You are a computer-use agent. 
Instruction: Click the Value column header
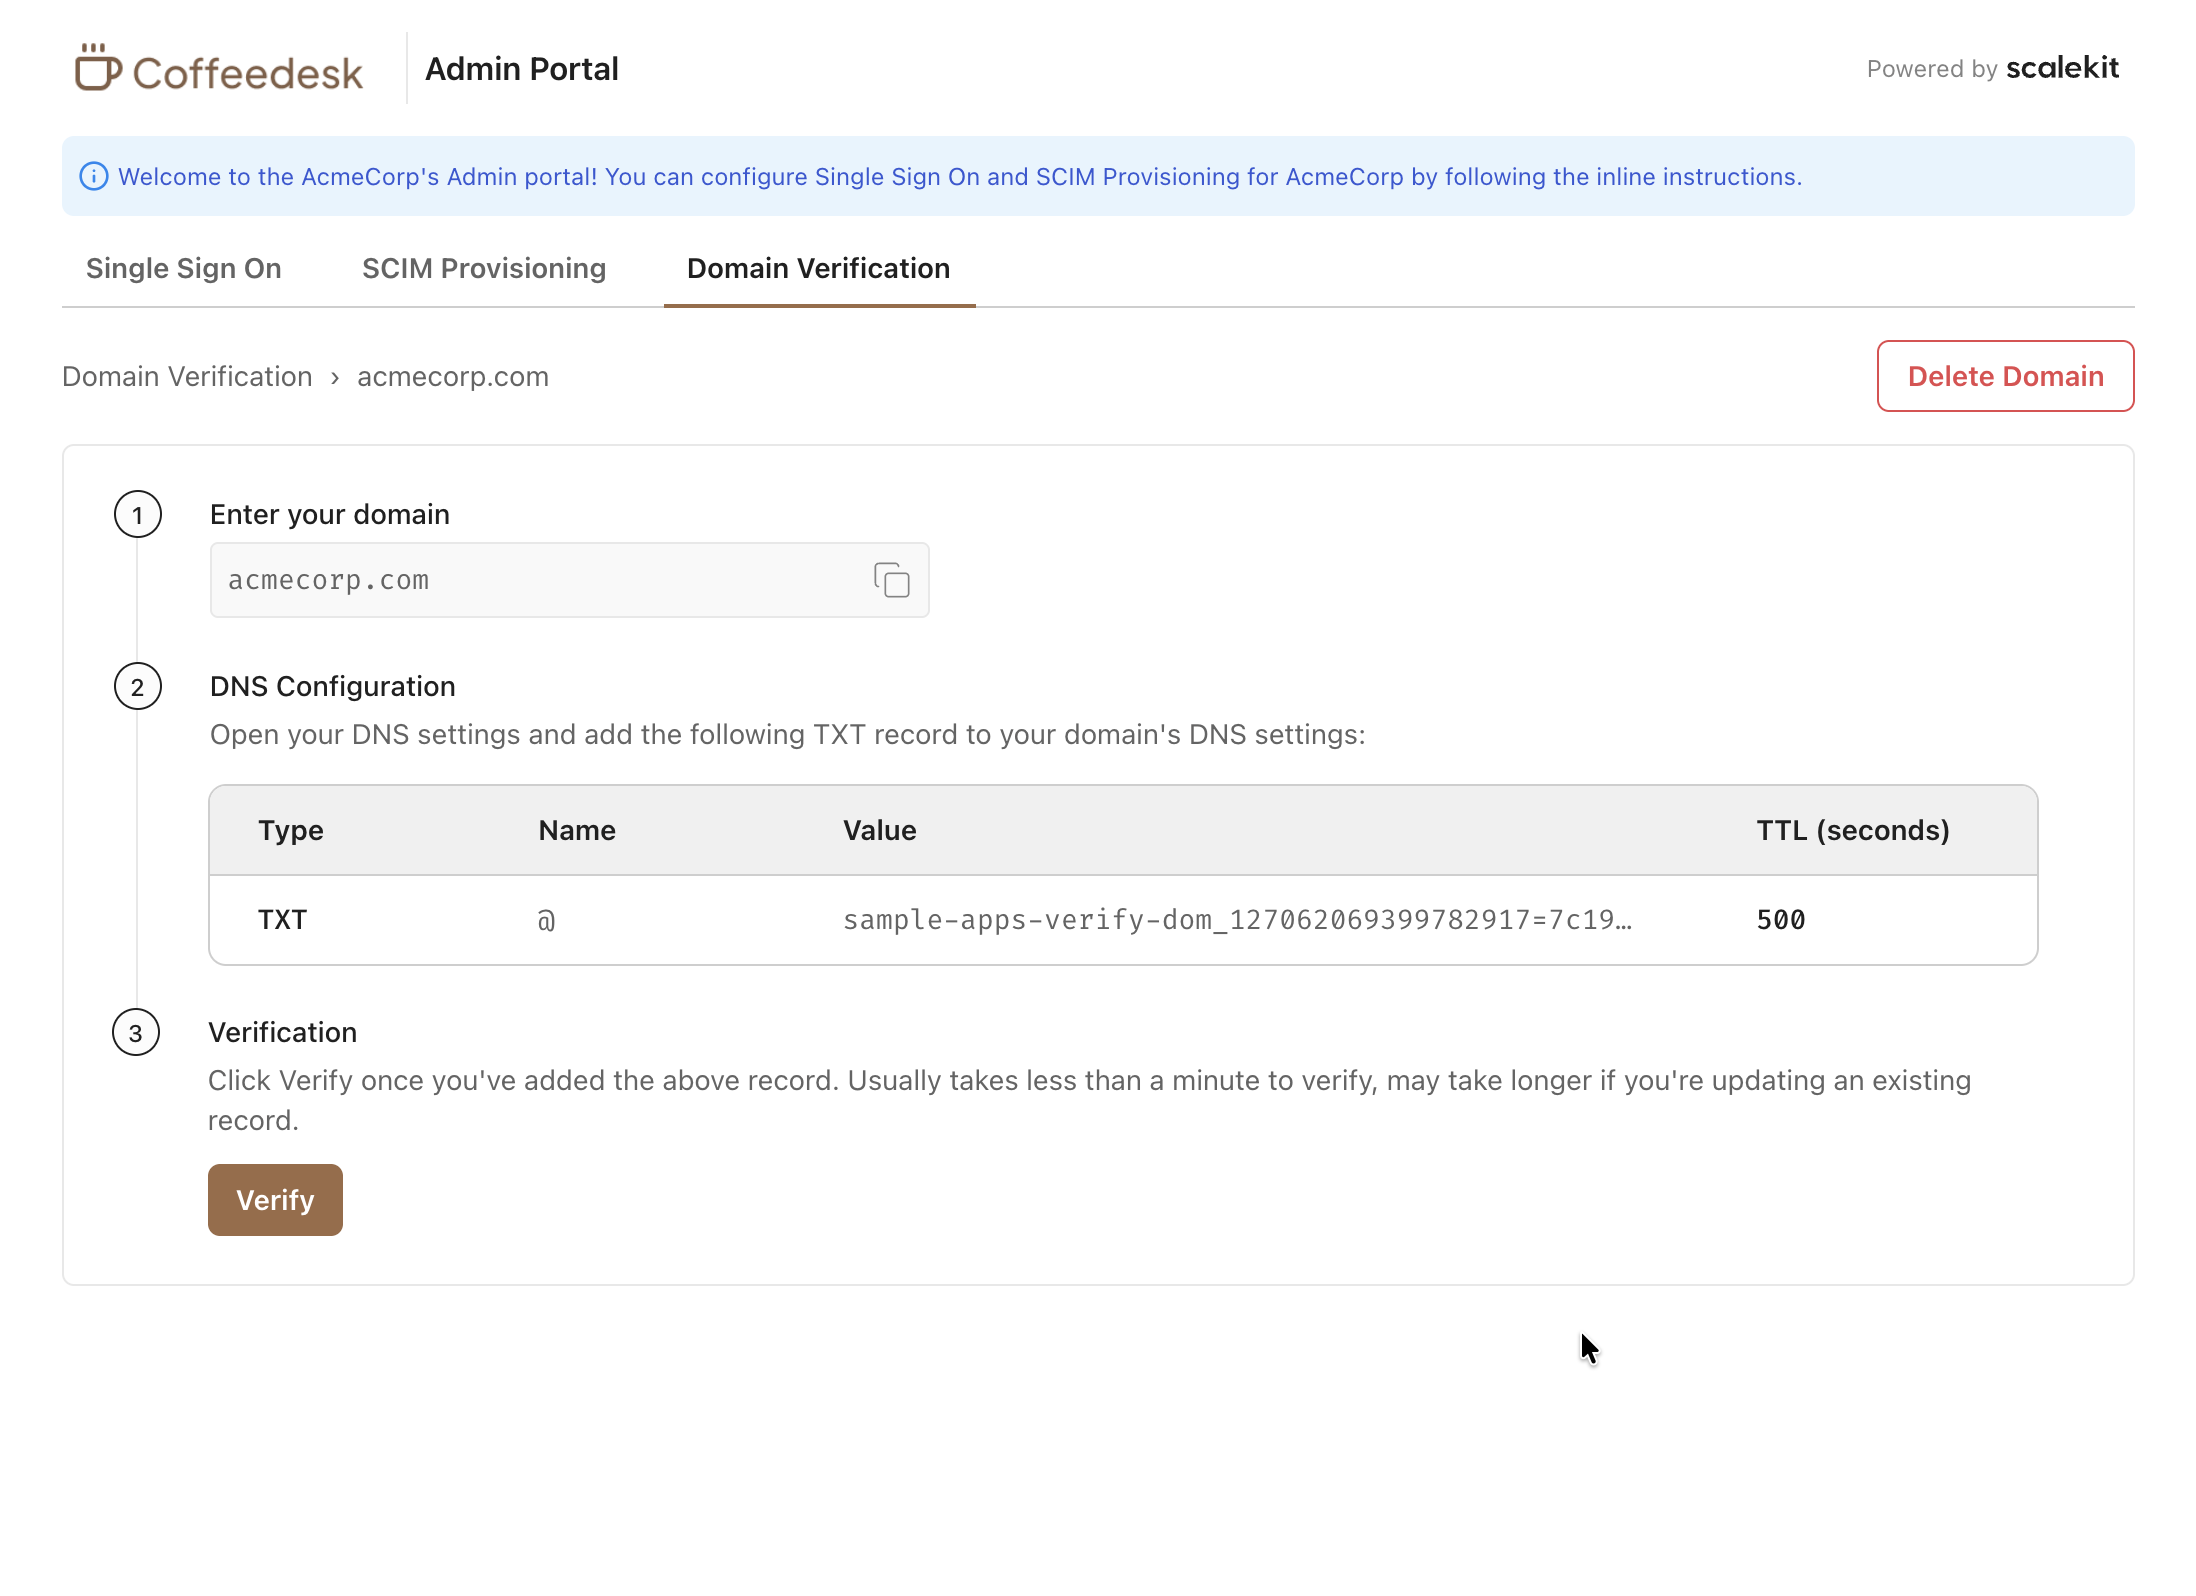coord(879,831)
